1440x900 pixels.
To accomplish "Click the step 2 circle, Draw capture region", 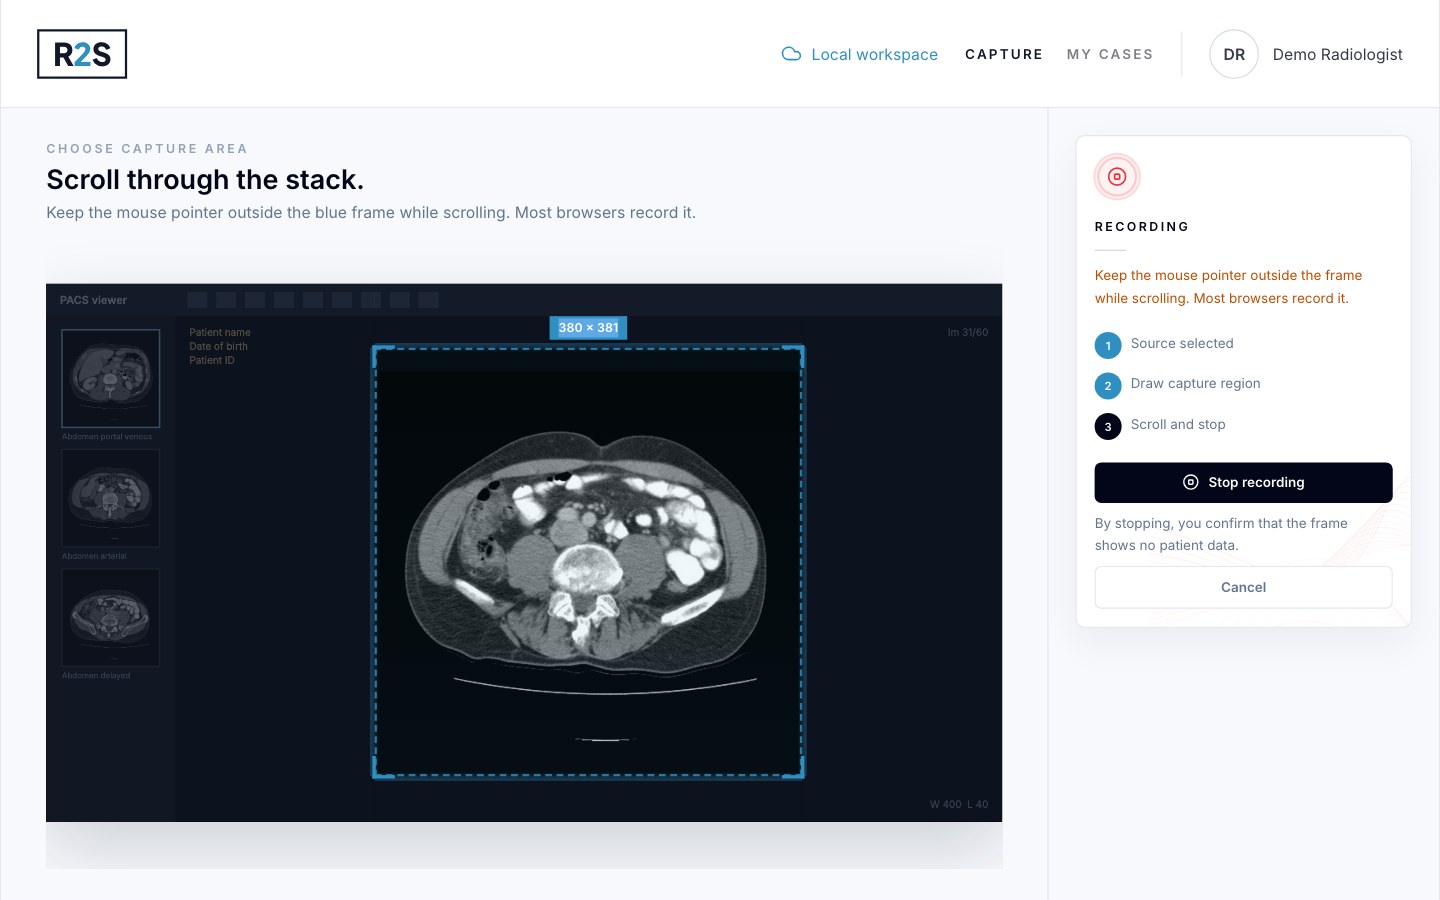I will coord(1108,385).
